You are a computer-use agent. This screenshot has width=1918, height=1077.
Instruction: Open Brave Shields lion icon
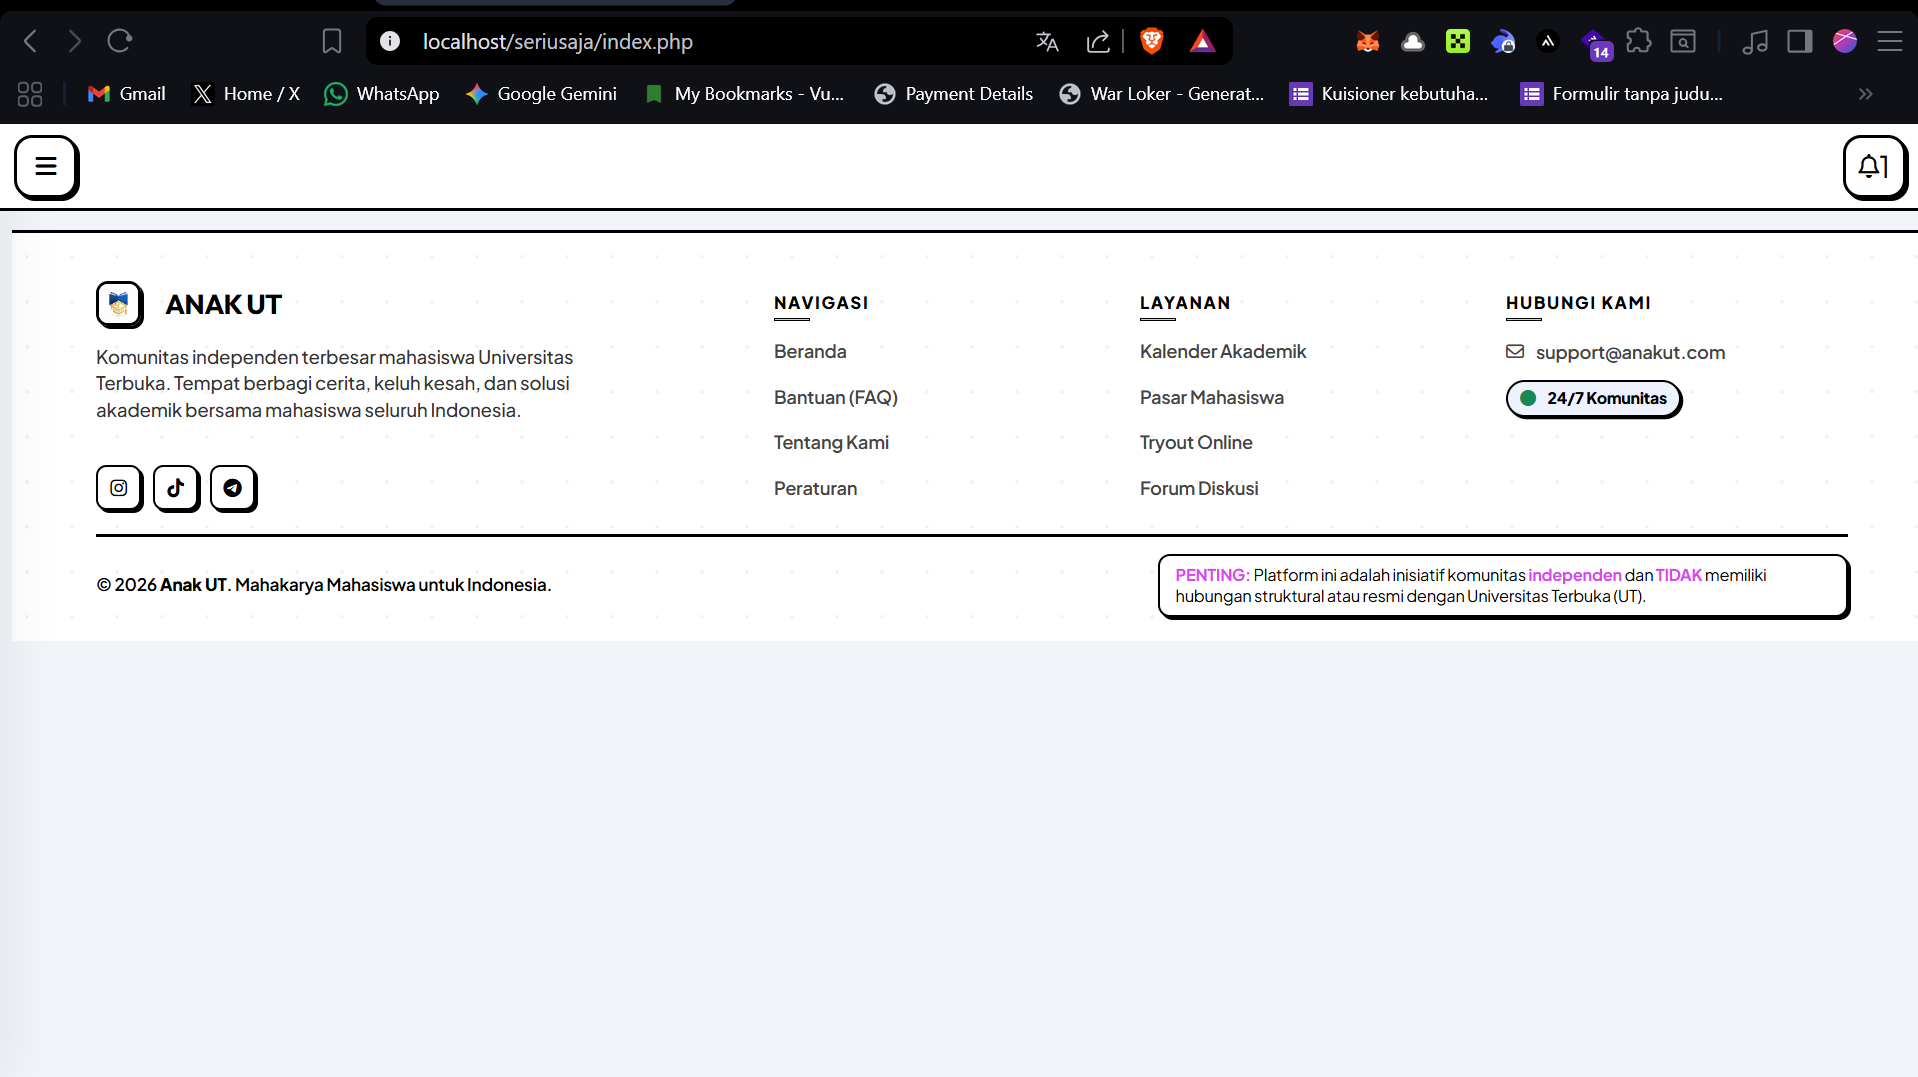1152,41
